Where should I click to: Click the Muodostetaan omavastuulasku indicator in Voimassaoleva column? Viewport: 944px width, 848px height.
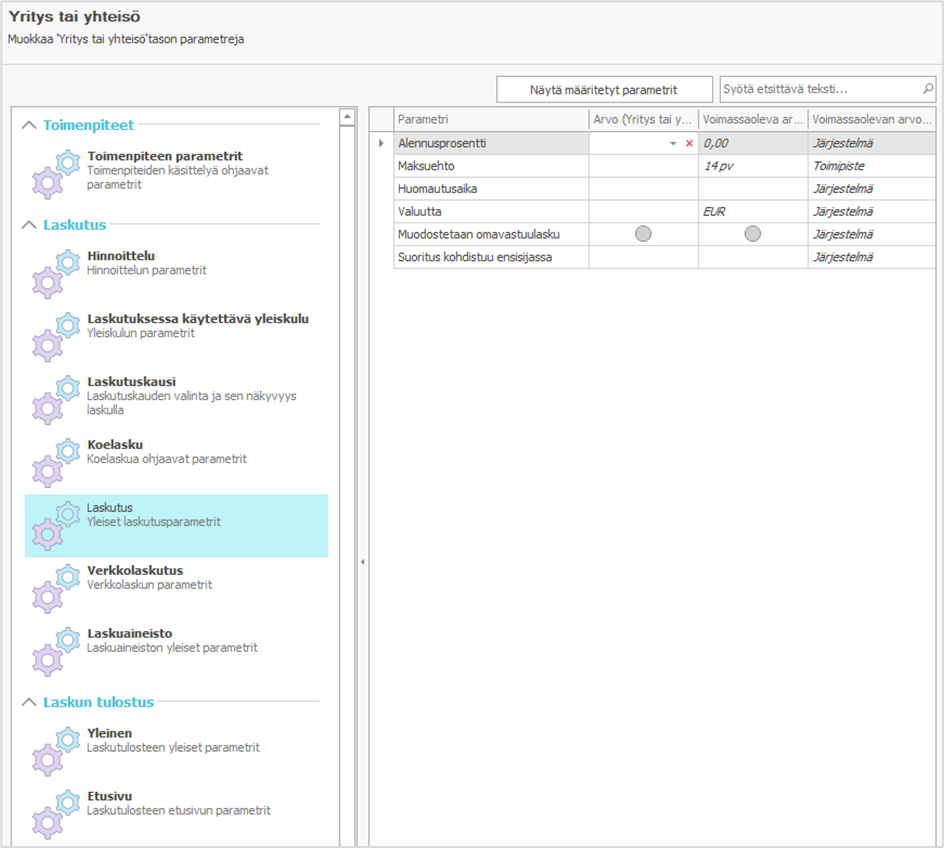(752, 233)
